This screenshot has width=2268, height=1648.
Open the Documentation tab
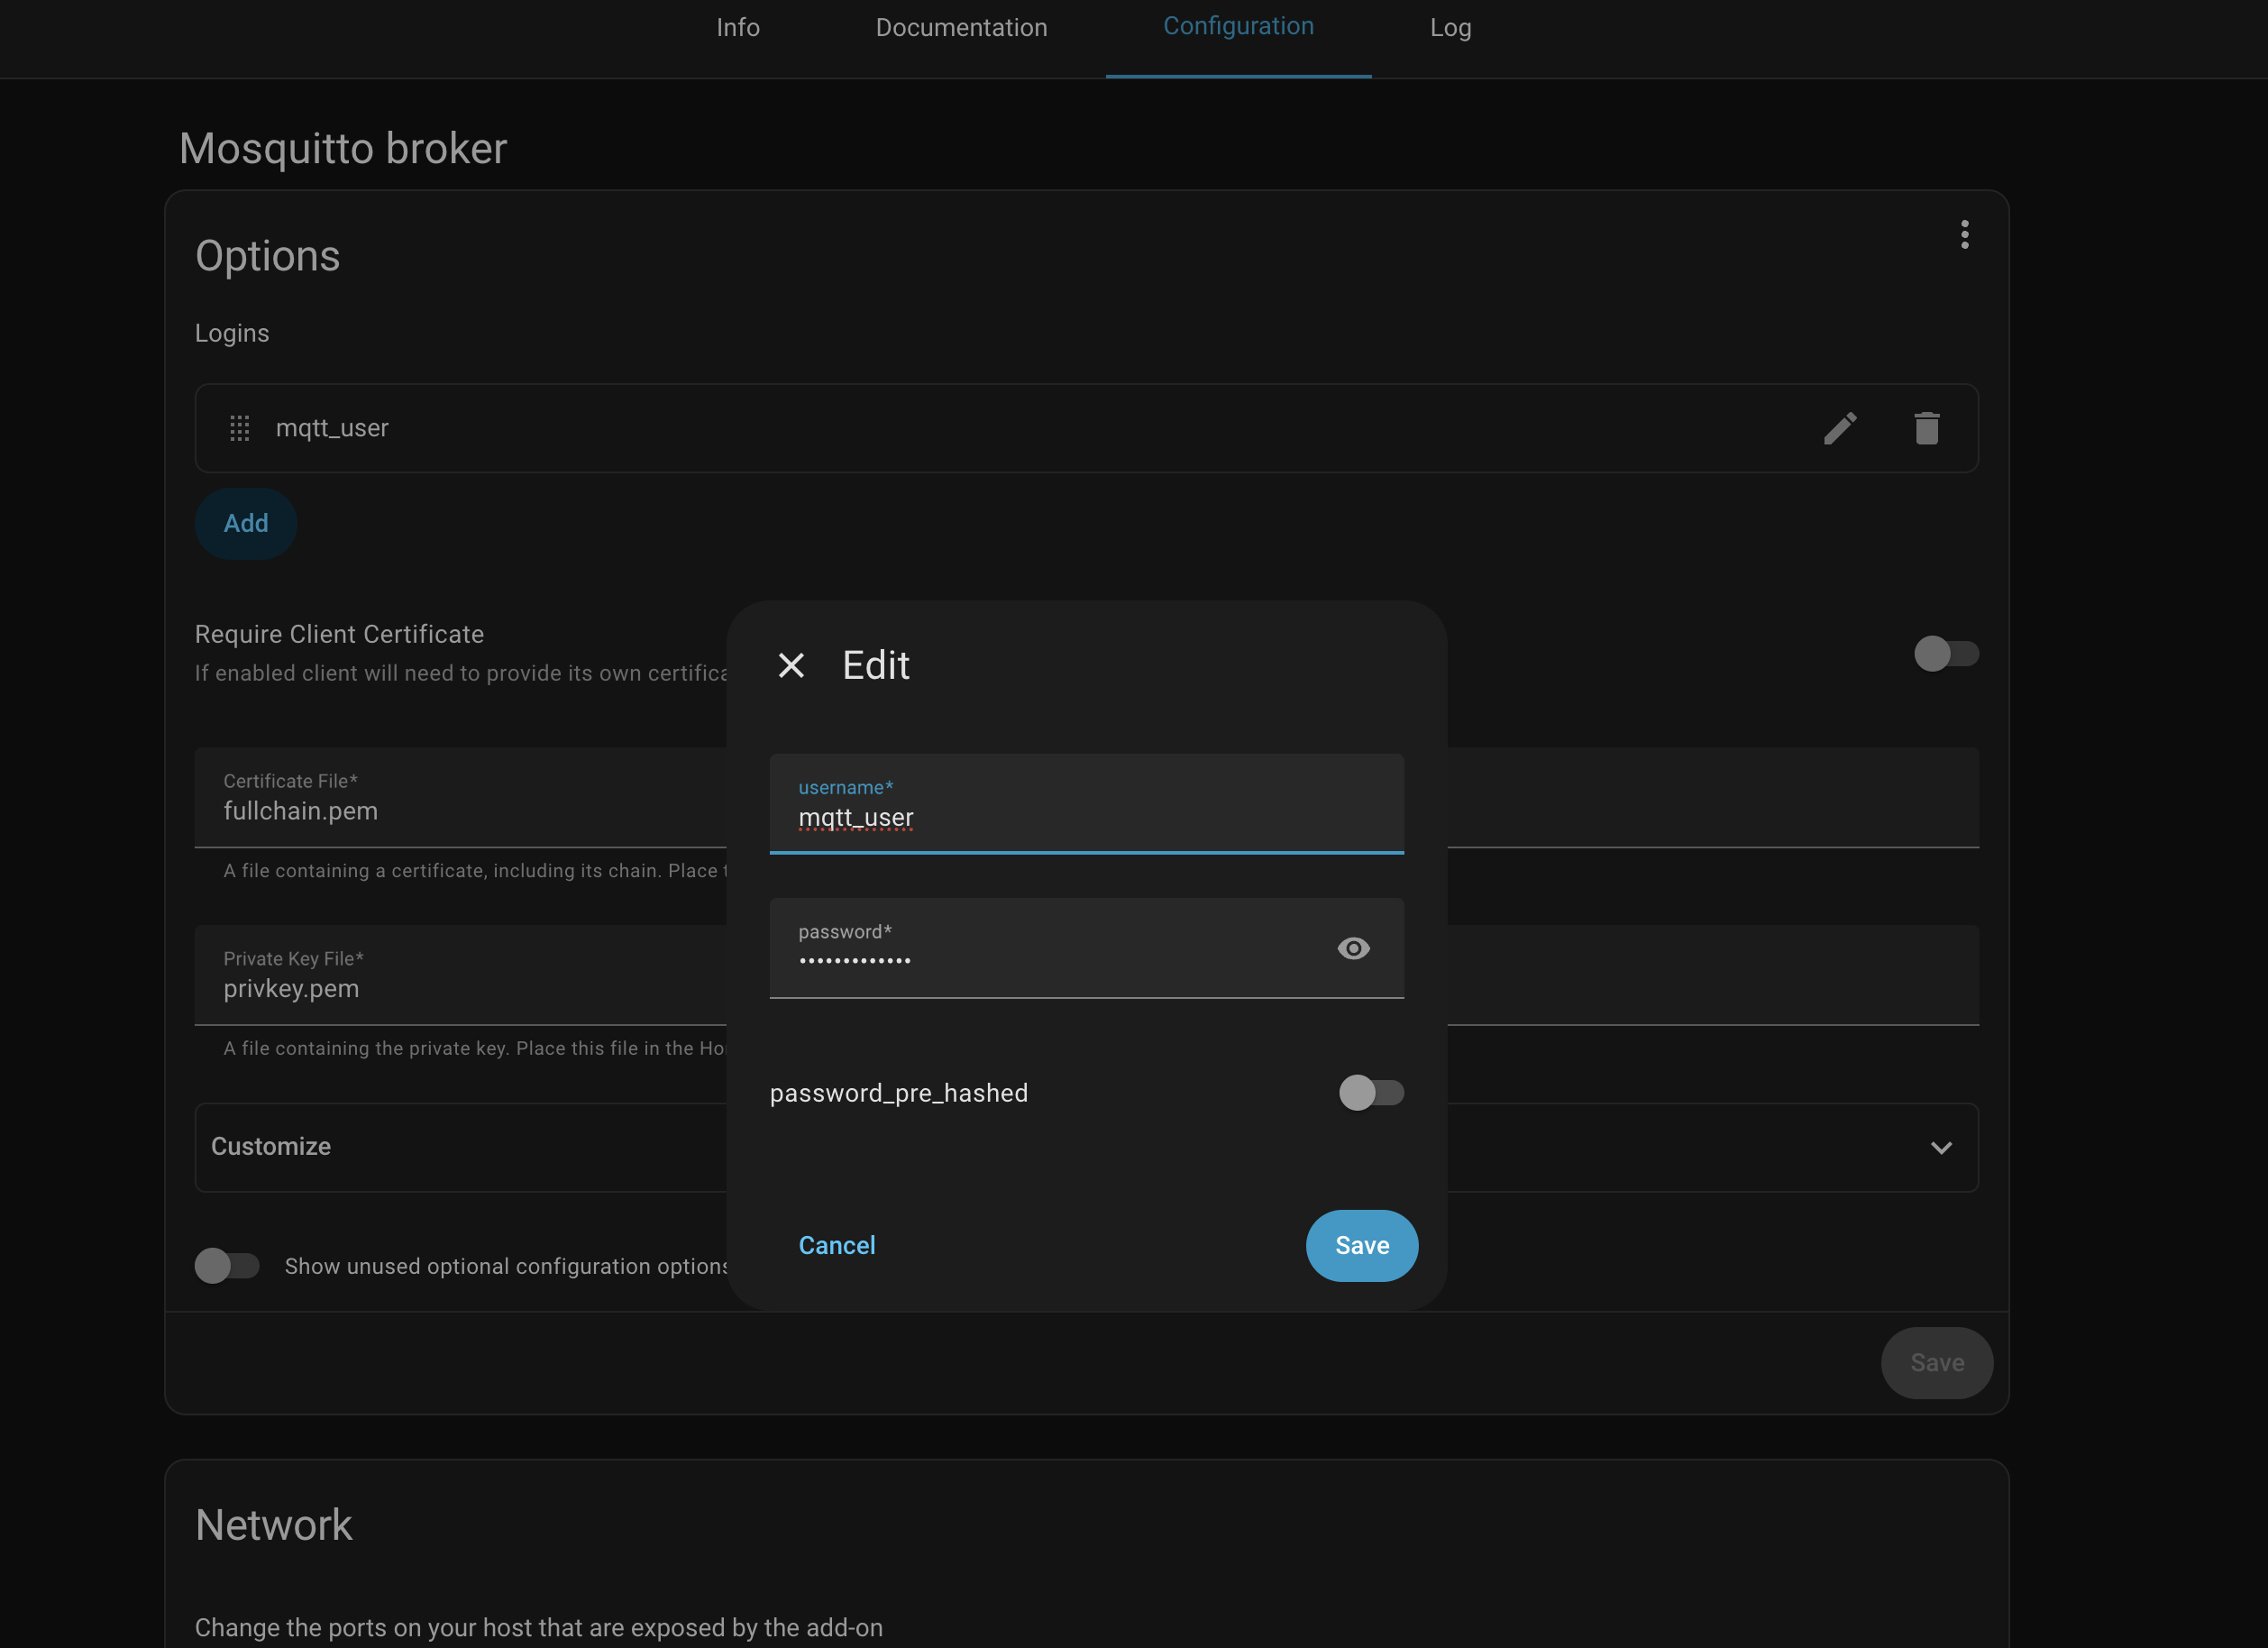pos(961,28)
